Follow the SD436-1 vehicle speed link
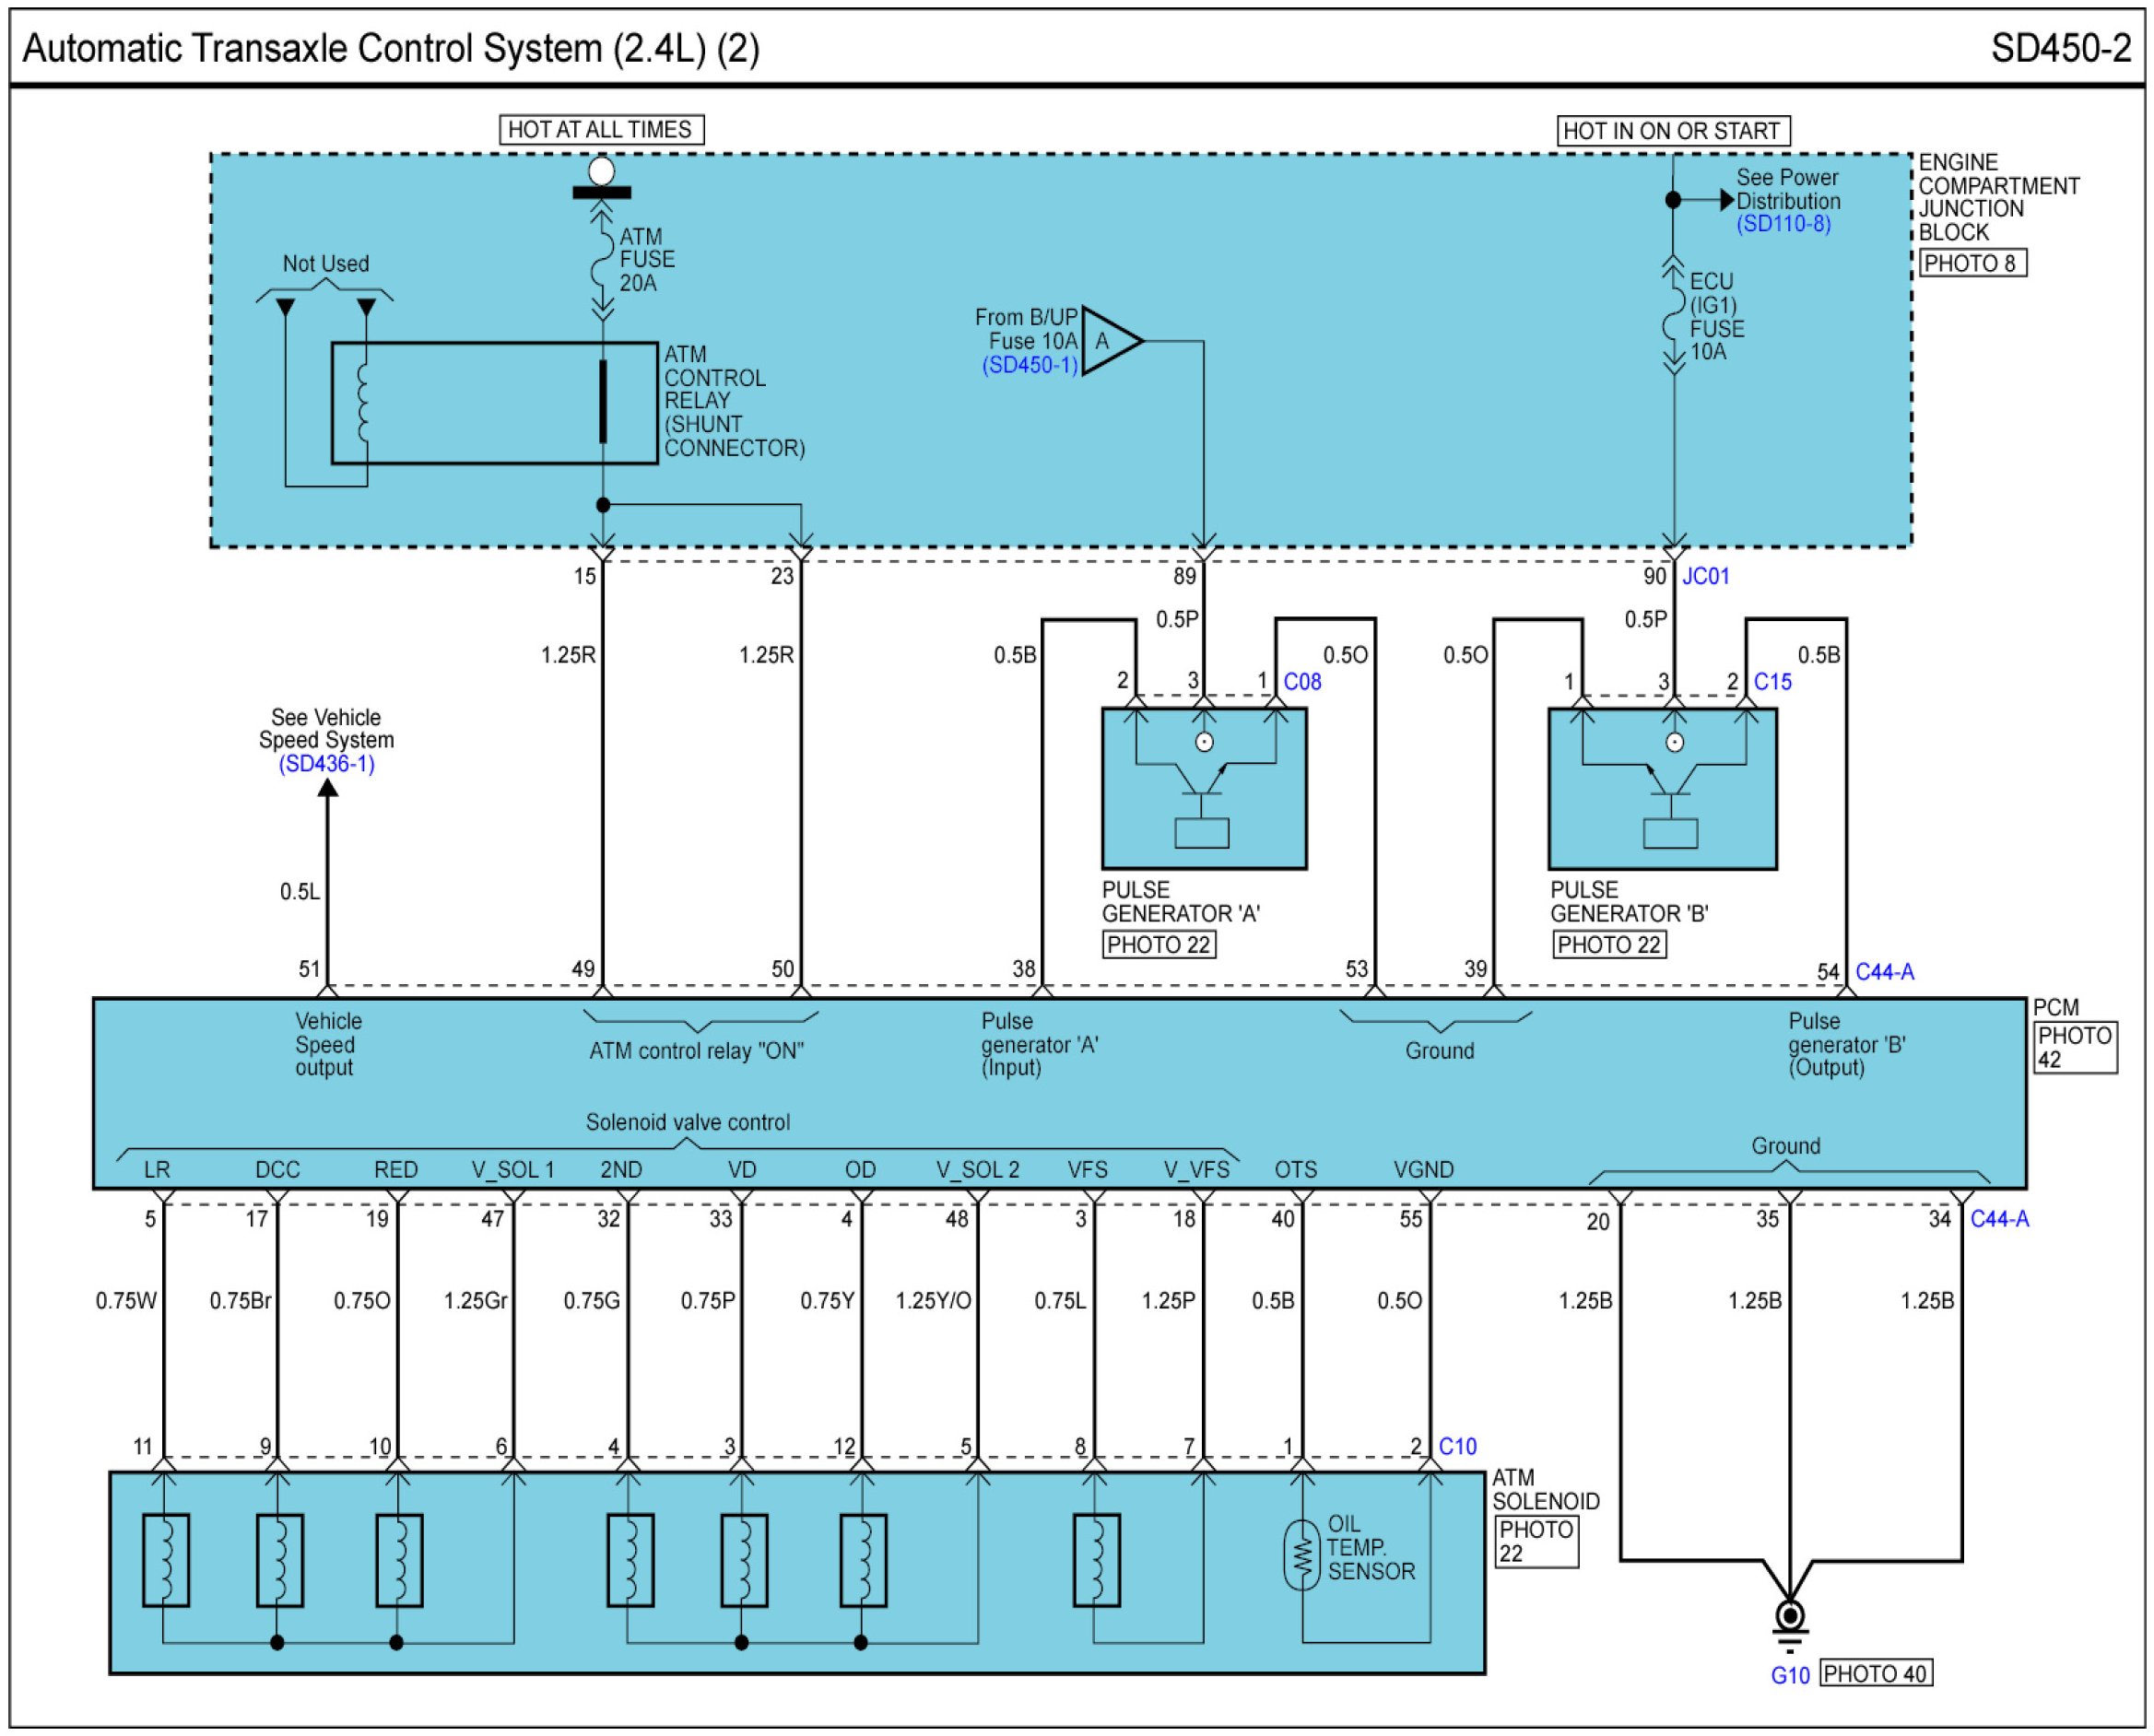This screenshot has height=1736, width=2154. (x=326, y=764)
